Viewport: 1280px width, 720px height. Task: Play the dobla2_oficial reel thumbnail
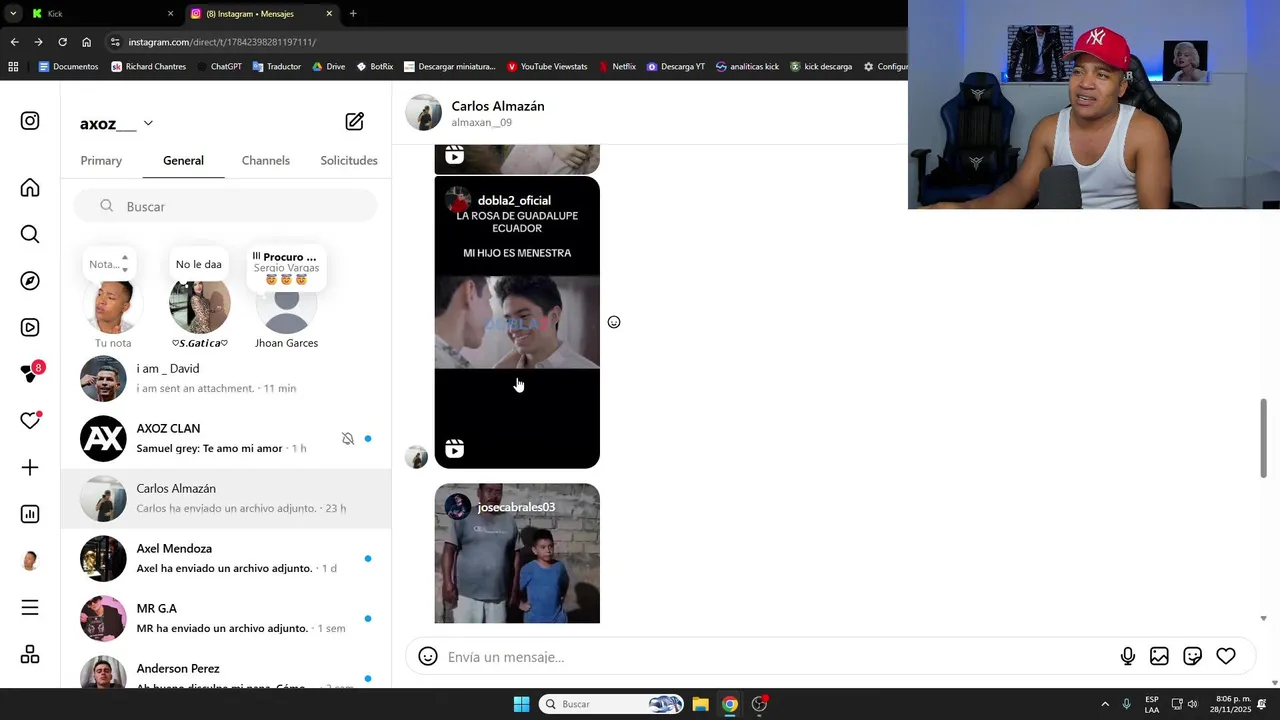[x=517, y=322]
